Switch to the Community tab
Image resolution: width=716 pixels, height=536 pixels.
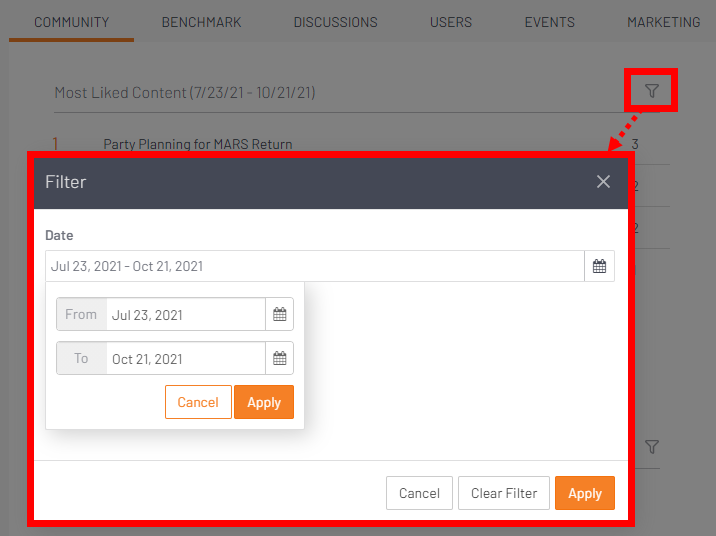71,22
